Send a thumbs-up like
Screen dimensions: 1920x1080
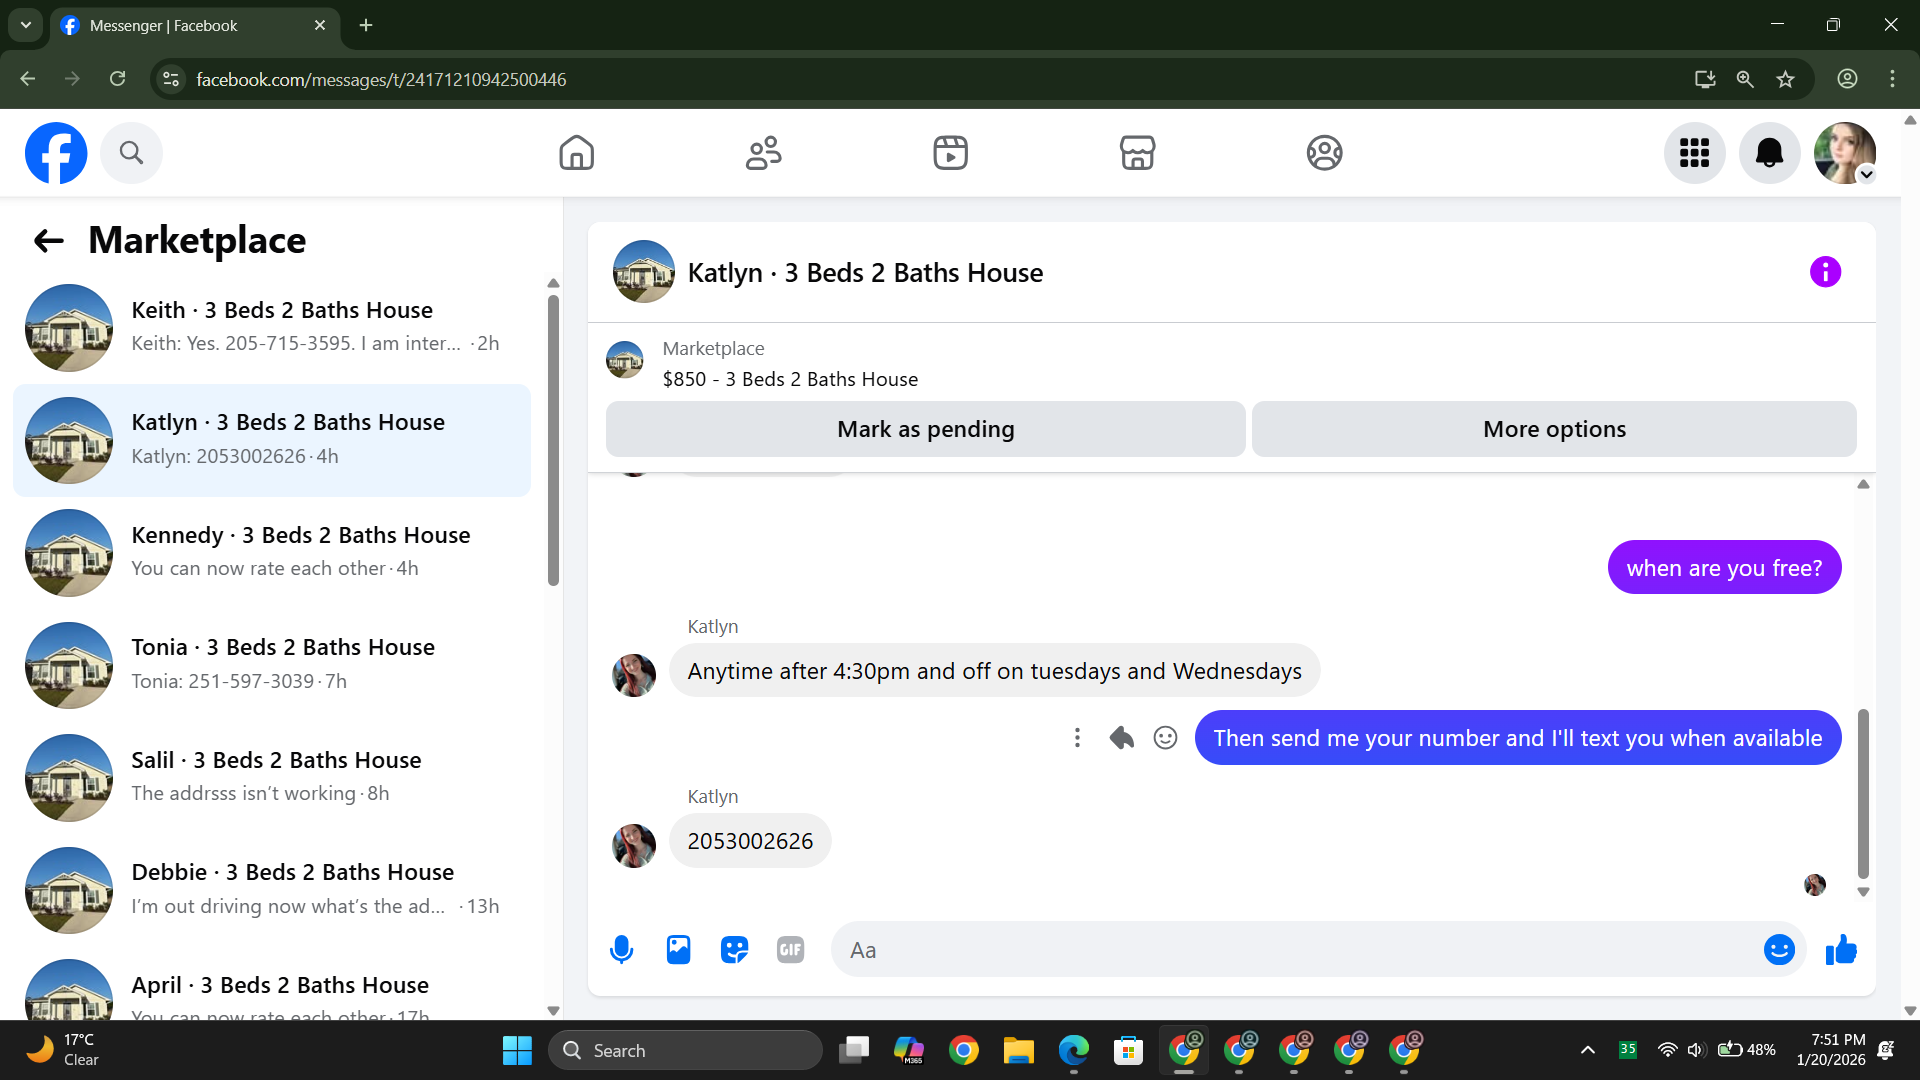tap(1841, 950)
